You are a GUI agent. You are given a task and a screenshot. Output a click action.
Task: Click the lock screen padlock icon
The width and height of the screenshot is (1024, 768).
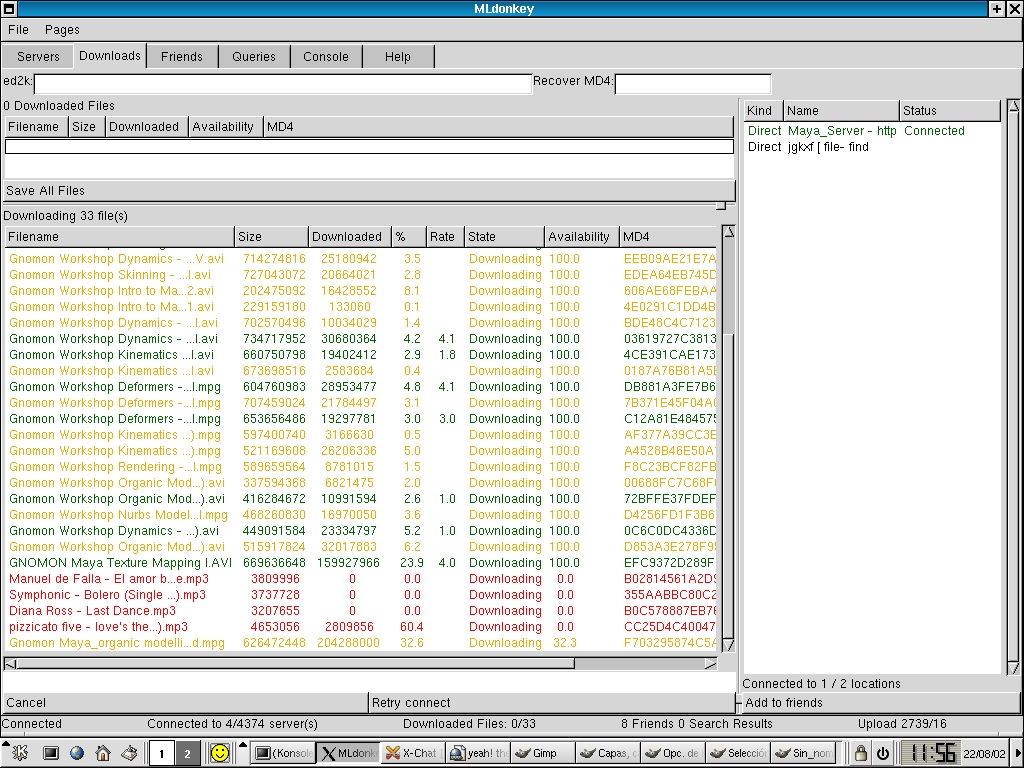(861, 753)
